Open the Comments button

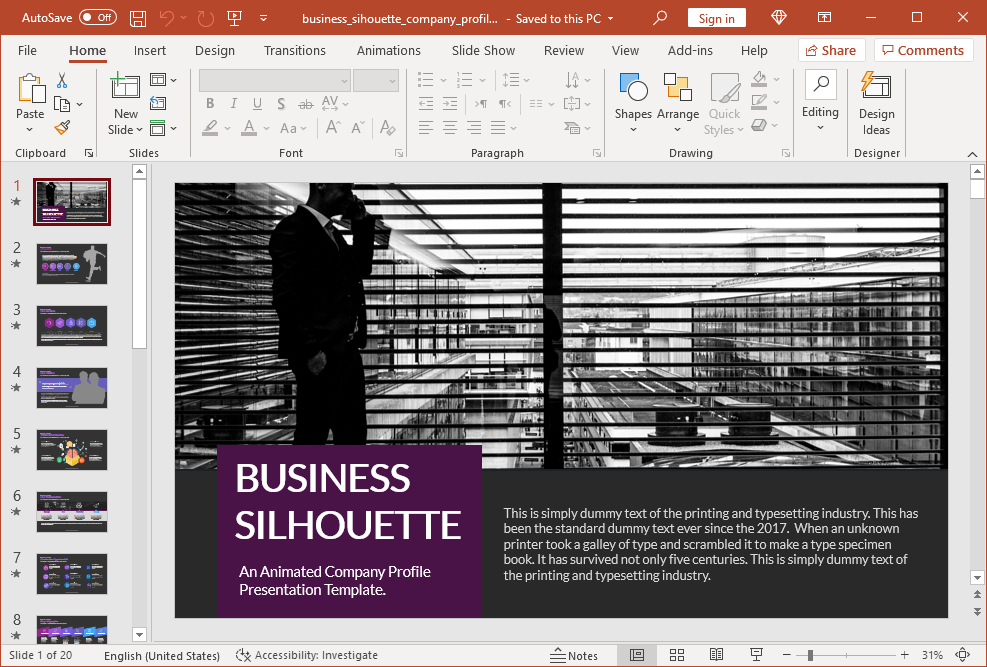(922, 50)
